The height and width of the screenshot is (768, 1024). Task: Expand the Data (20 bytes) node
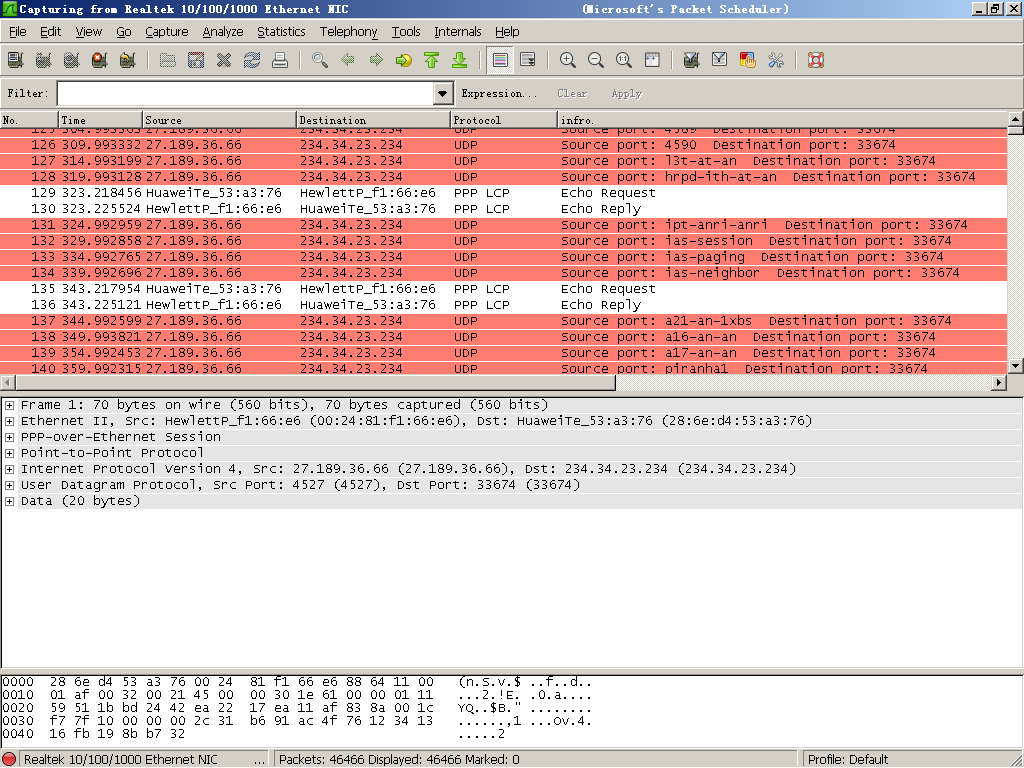[9, 502]
